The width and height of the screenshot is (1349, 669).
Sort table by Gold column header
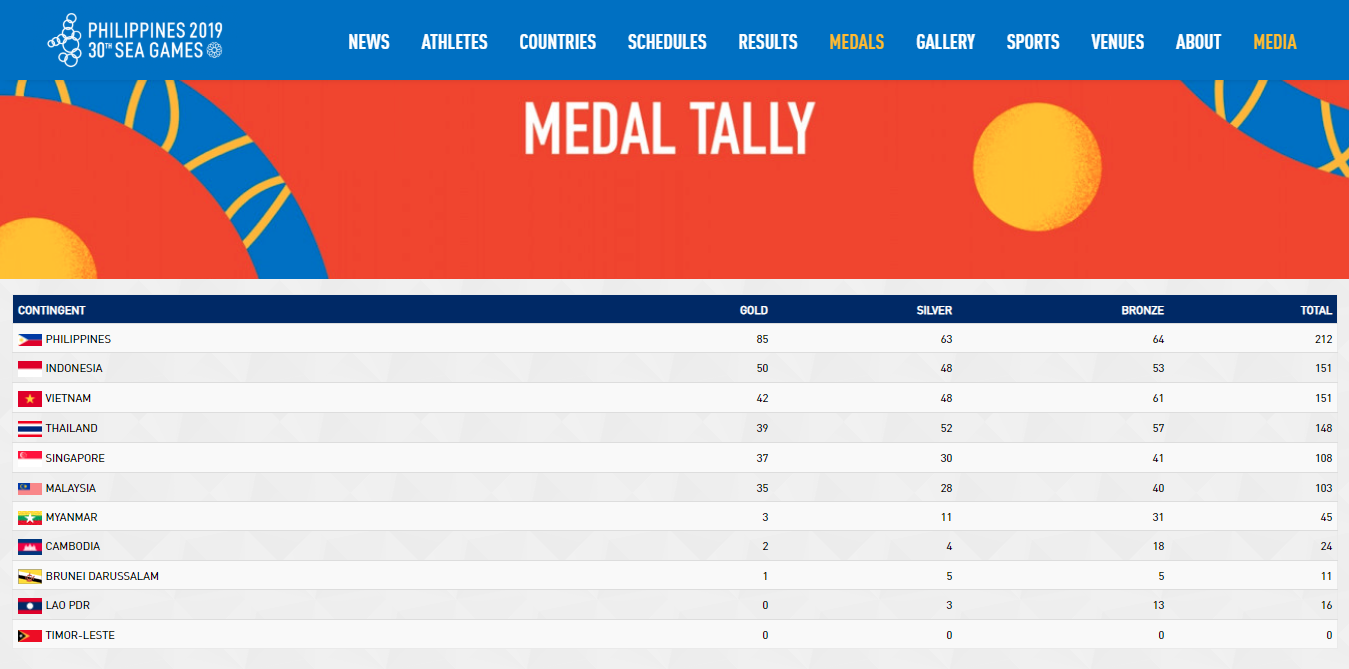pos(753,310)
